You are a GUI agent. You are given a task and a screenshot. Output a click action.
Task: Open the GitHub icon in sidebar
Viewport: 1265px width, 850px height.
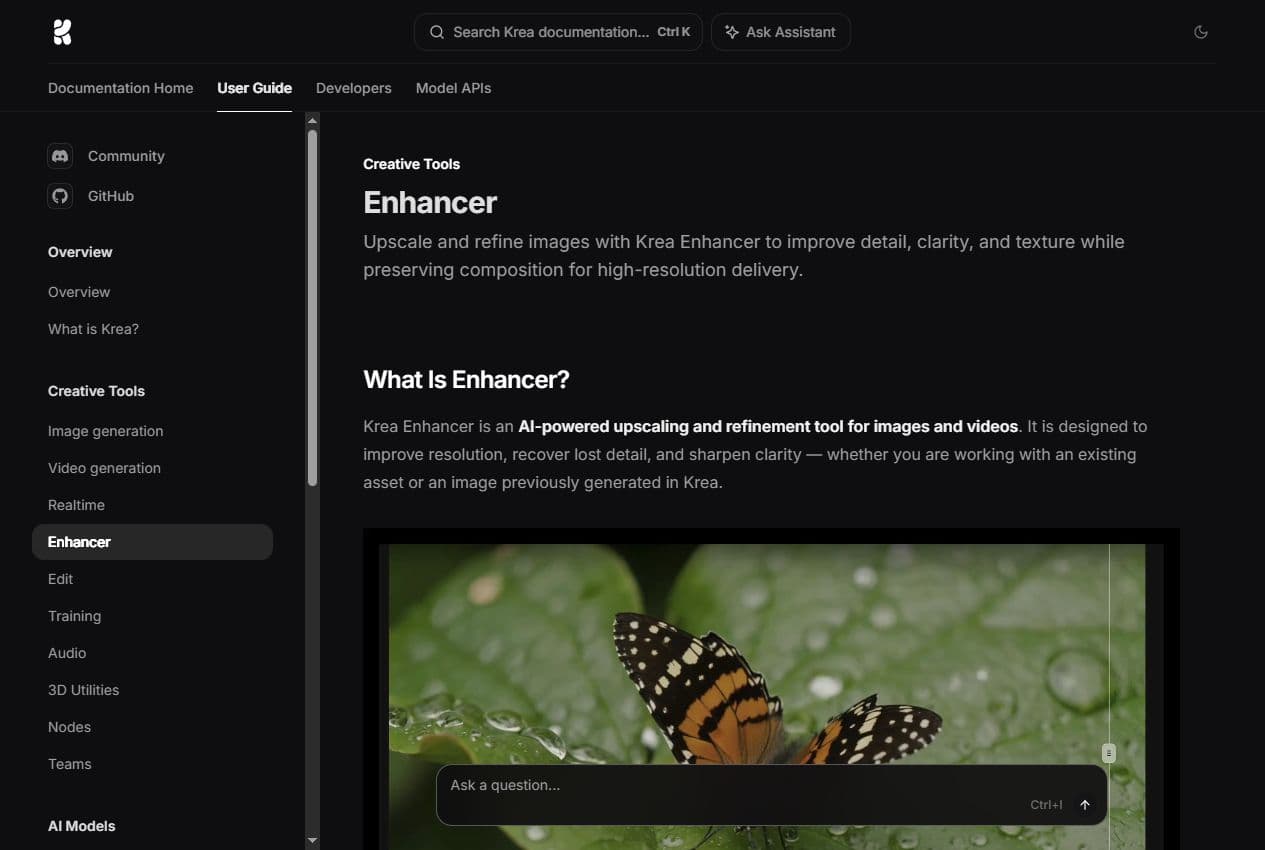[60, 196]
